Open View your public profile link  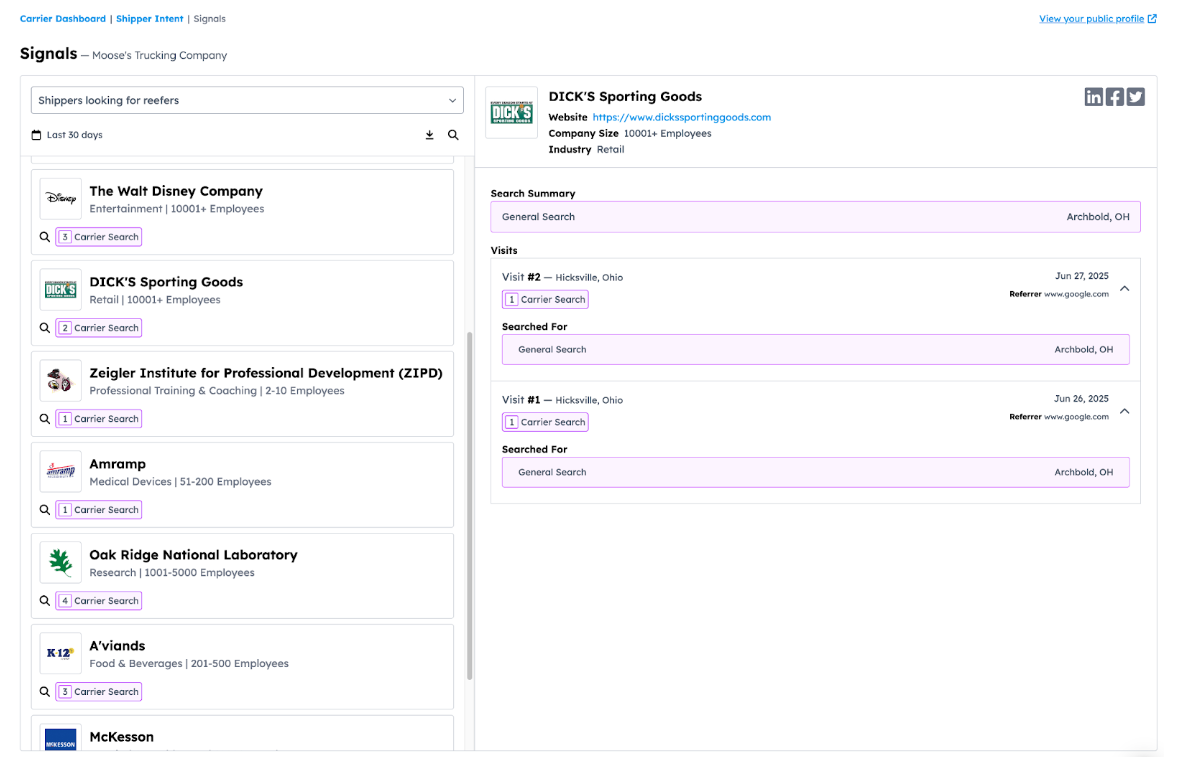click(1091, 19)
